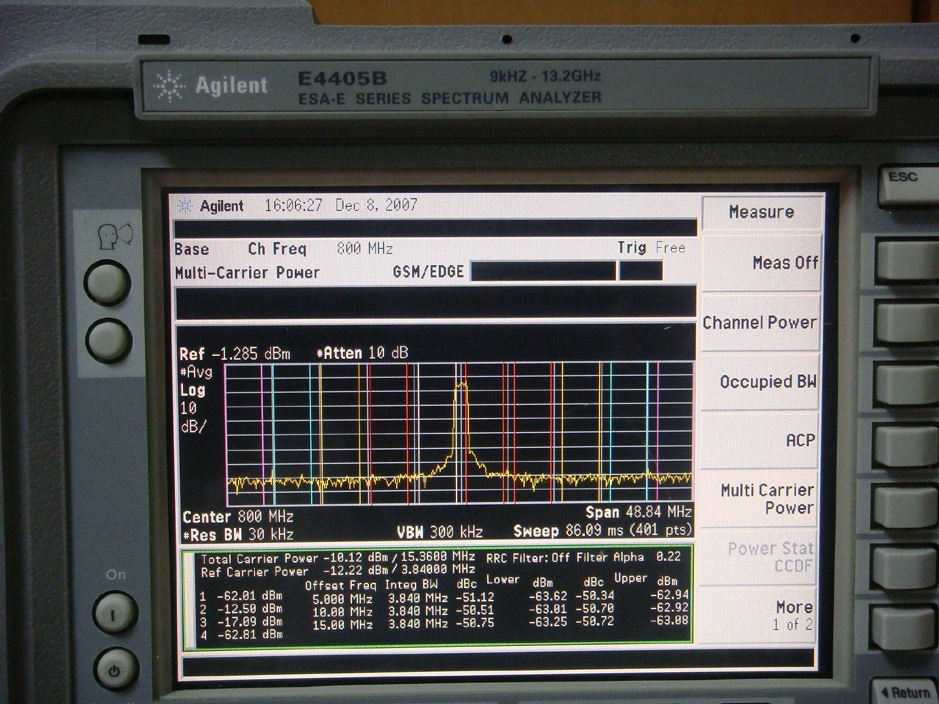
Task: Click the upper dBc value -50.34
Action: pos(595,595)
